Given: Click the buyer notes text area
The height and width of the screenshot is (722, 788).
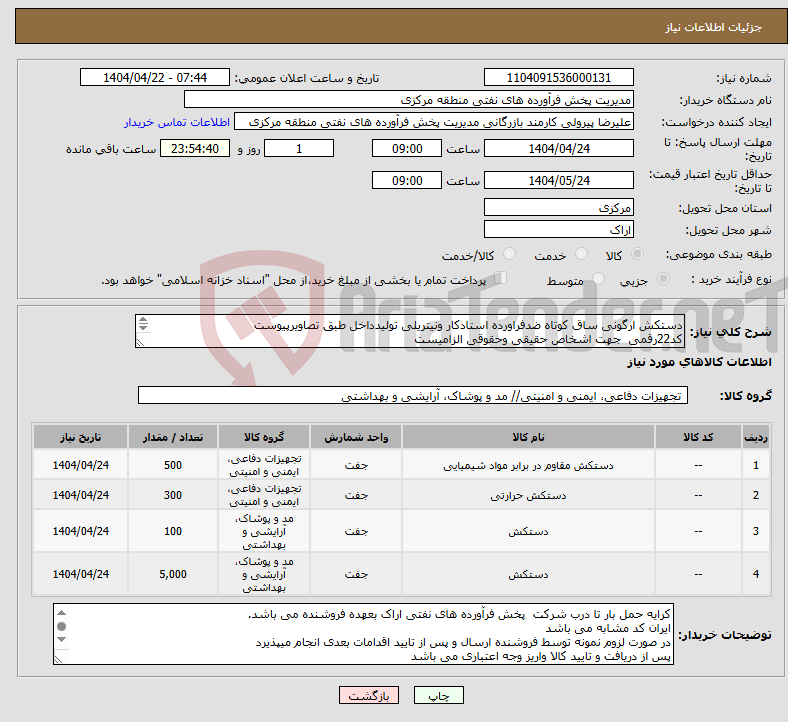Looking at the screenshot, I should coord(363,634).
